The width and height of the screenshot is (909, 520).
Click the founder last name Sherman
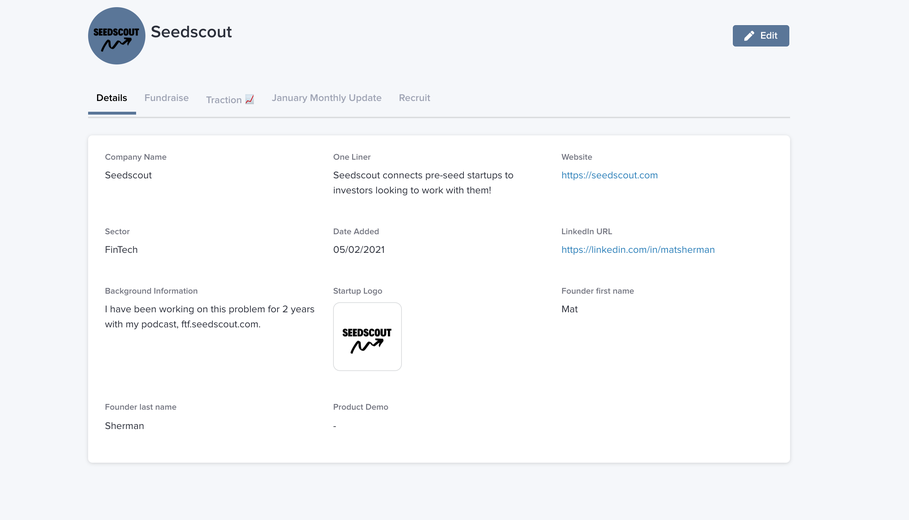click(125, 426)
